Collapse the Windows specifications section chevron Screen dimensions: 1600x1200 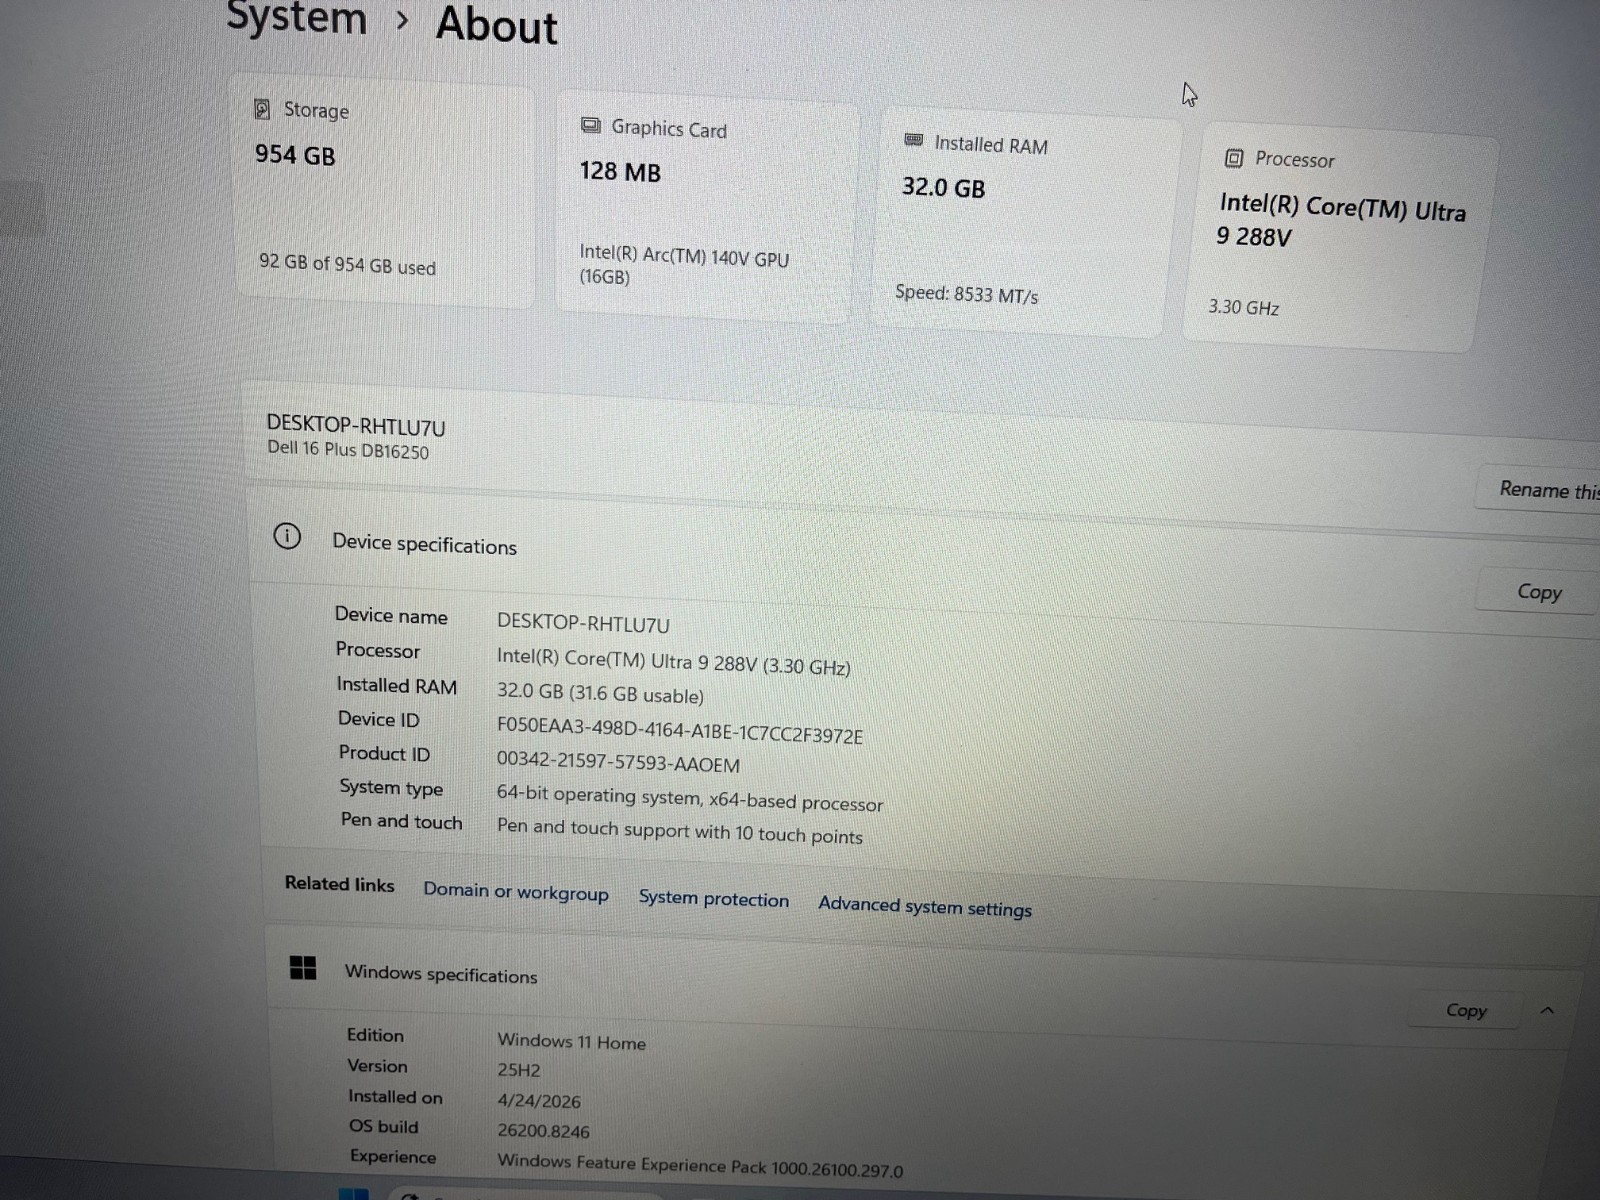(1547, 1010)
